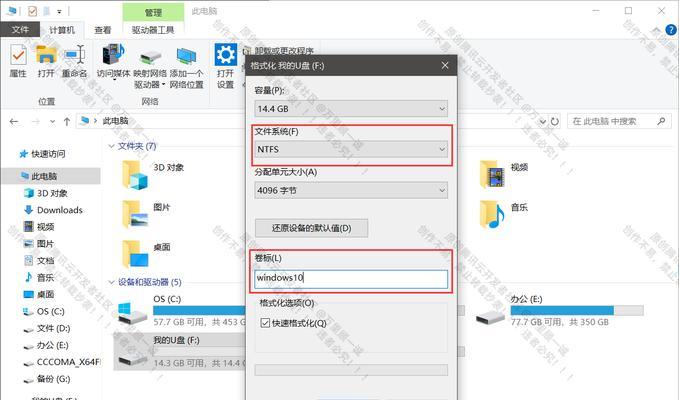Open Allocation unit size 4096 字节 dropdown
The height and width of the screenshot is (400, 679).
[x=351, y=190]
